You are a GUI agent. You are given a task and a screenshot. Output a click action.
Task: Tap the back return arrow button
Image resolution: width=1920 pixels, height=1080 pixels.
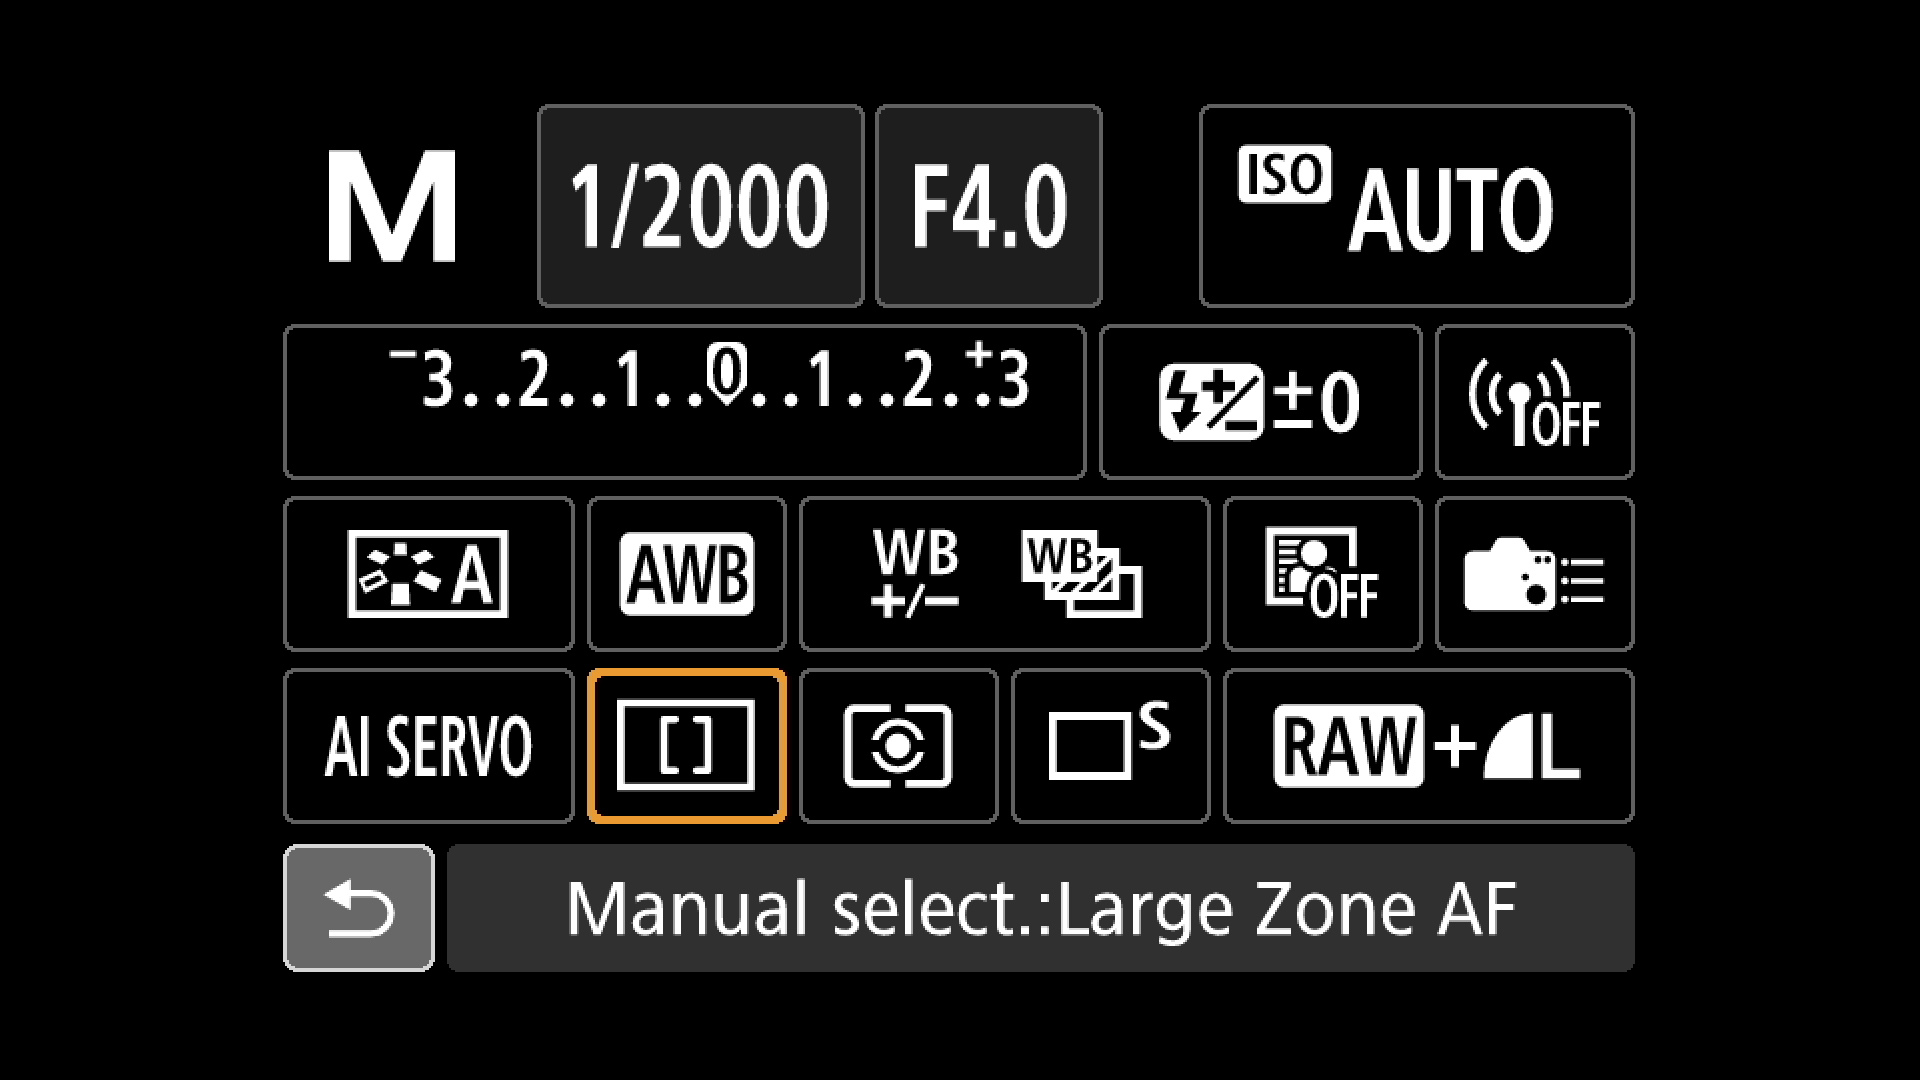(359, 908)
